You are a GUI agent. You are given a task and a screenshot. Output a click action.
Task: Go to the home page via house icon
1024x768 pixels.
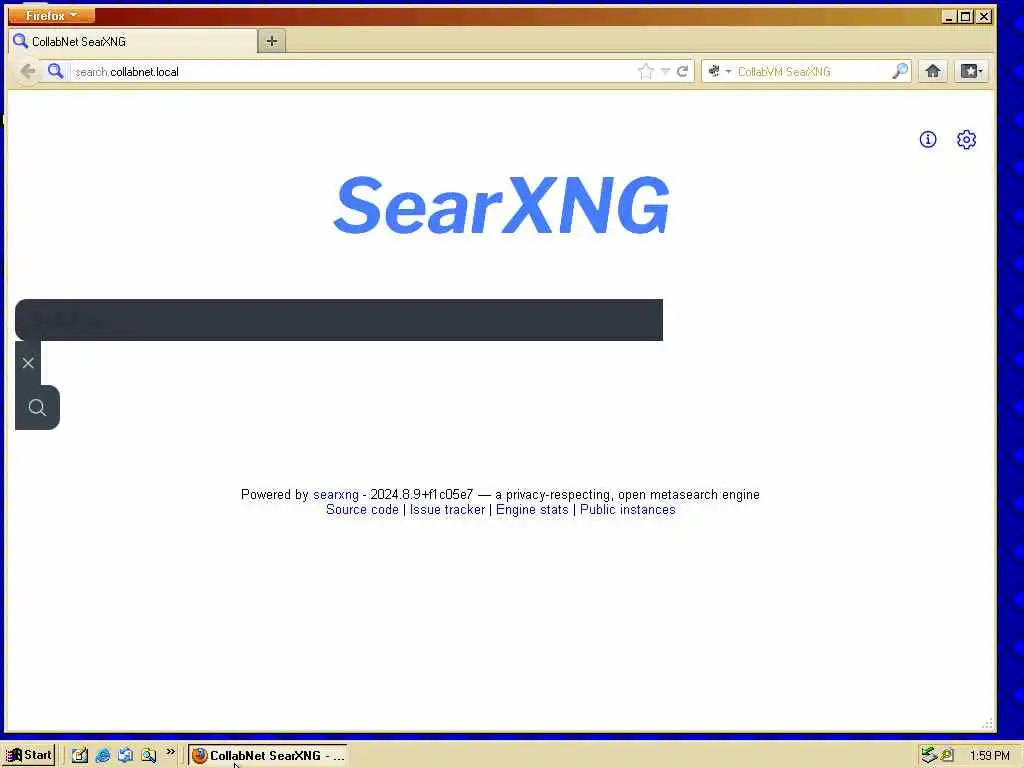[933, 71]
